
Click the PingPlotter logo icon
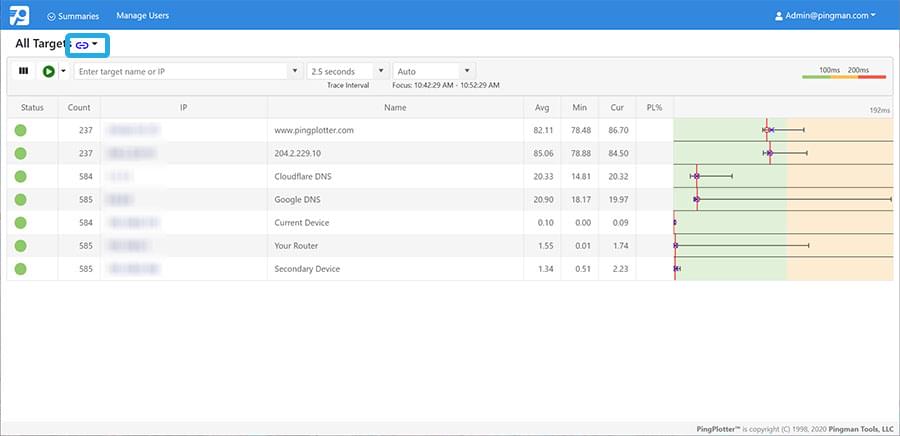(x=19, y=15)
